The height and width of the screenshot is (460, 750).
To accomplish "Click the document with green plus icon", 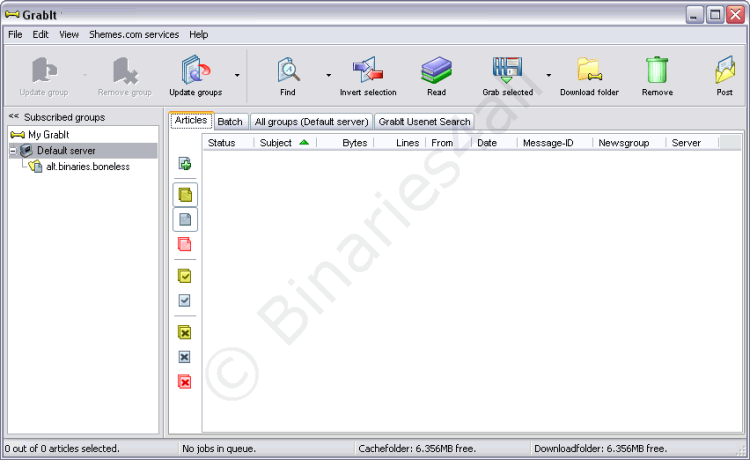I will point(185,164).
